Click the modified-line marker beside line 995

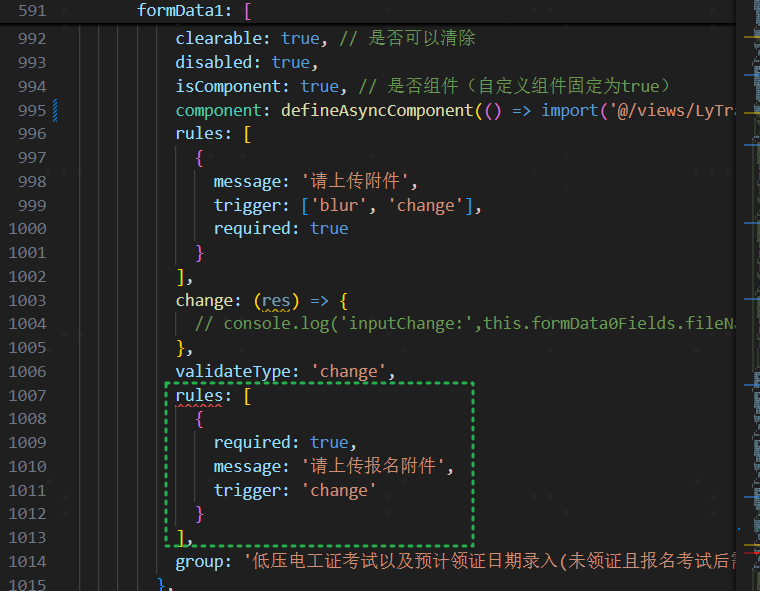[x=55, y=110]
